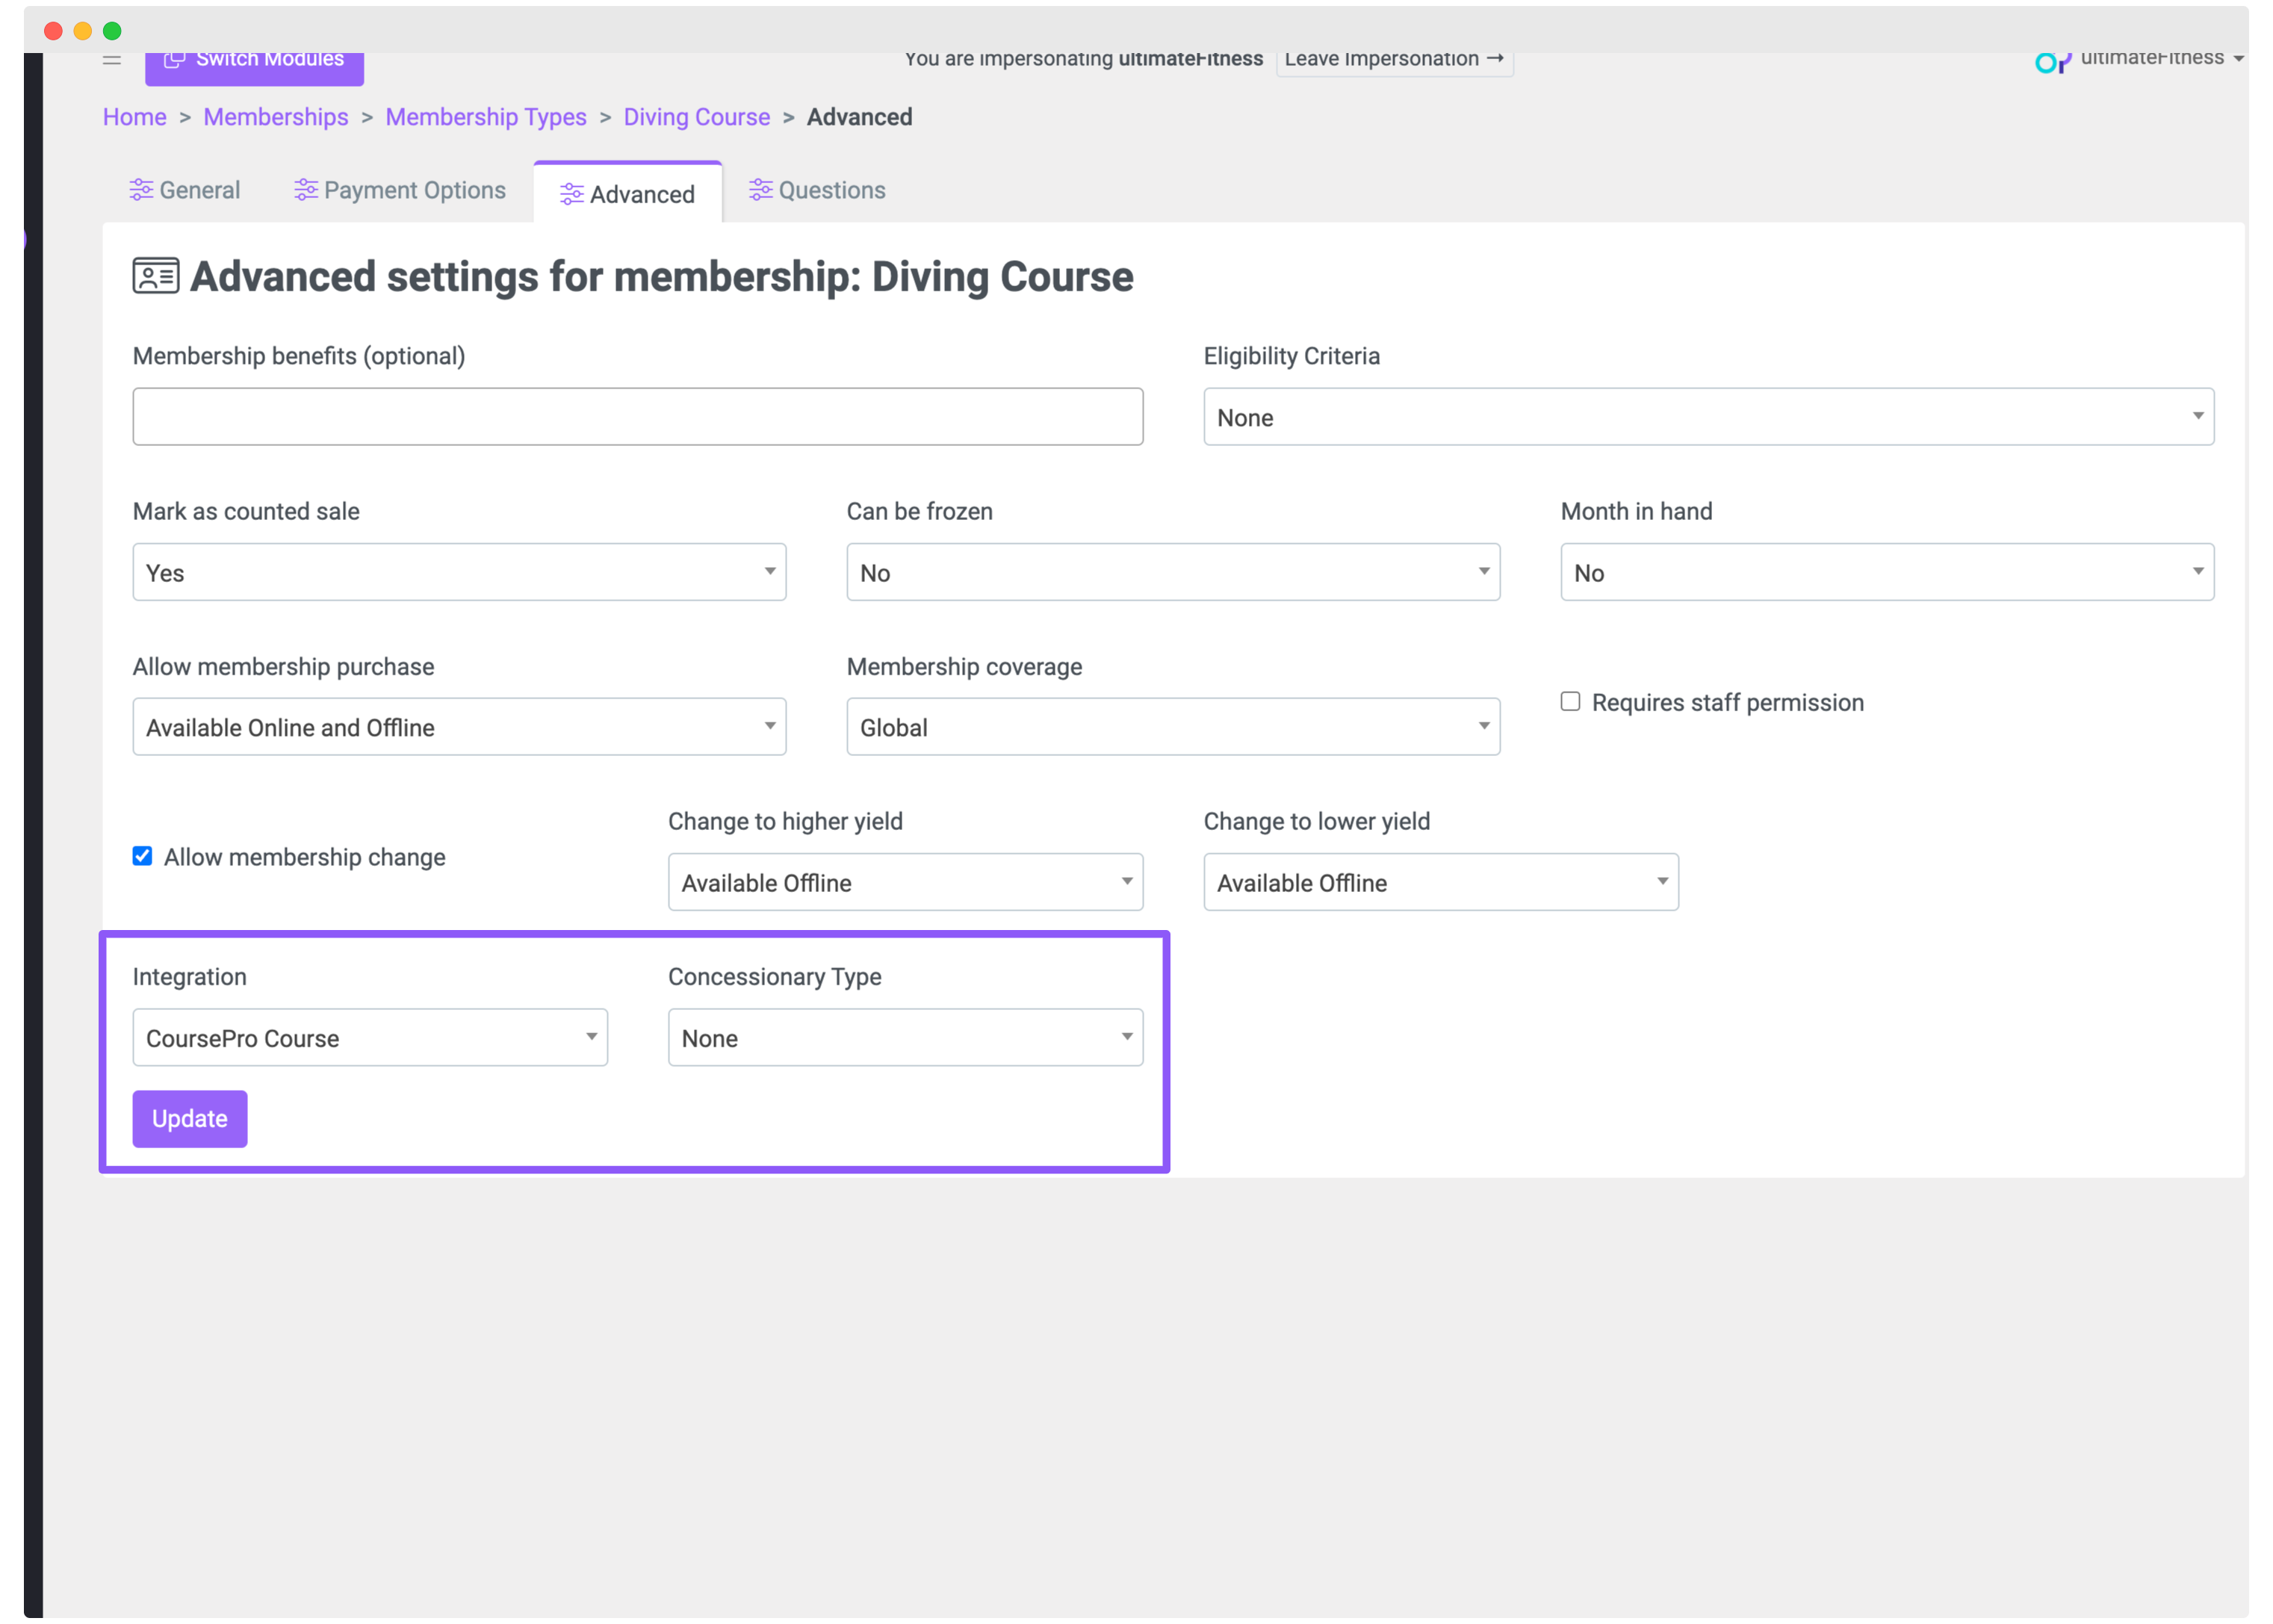Enable Requires staff permission checkbox

(x=1570, y=702)
